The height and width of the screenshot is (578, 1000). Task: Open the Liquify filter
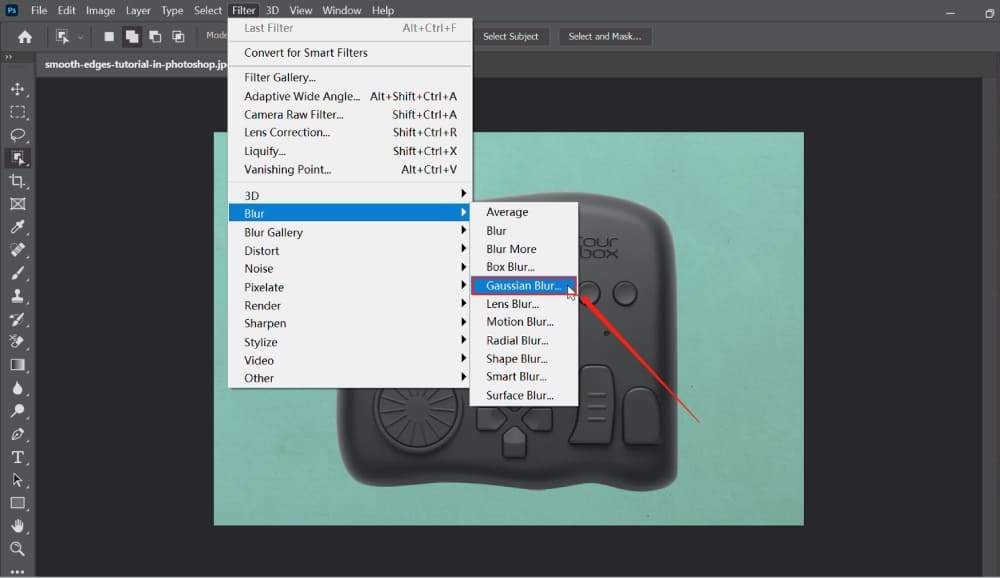point(263,151)
